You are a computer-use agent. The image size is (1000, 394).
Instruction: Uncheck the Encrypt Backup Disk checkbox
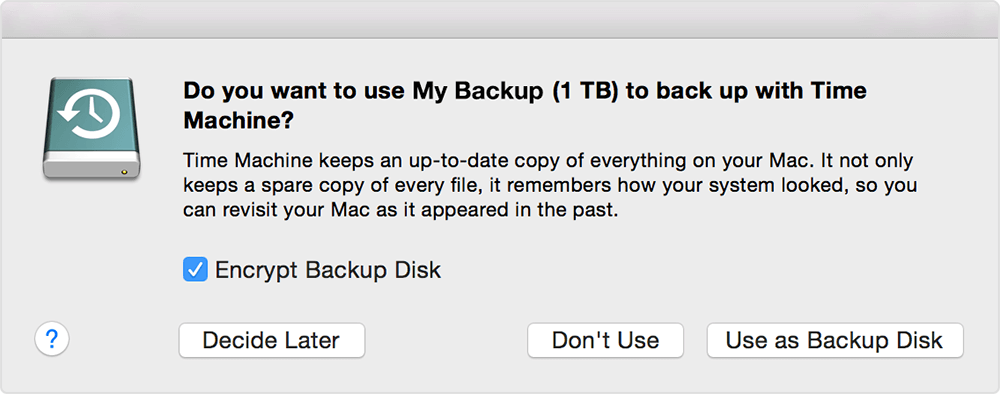[x=195, y=270]
